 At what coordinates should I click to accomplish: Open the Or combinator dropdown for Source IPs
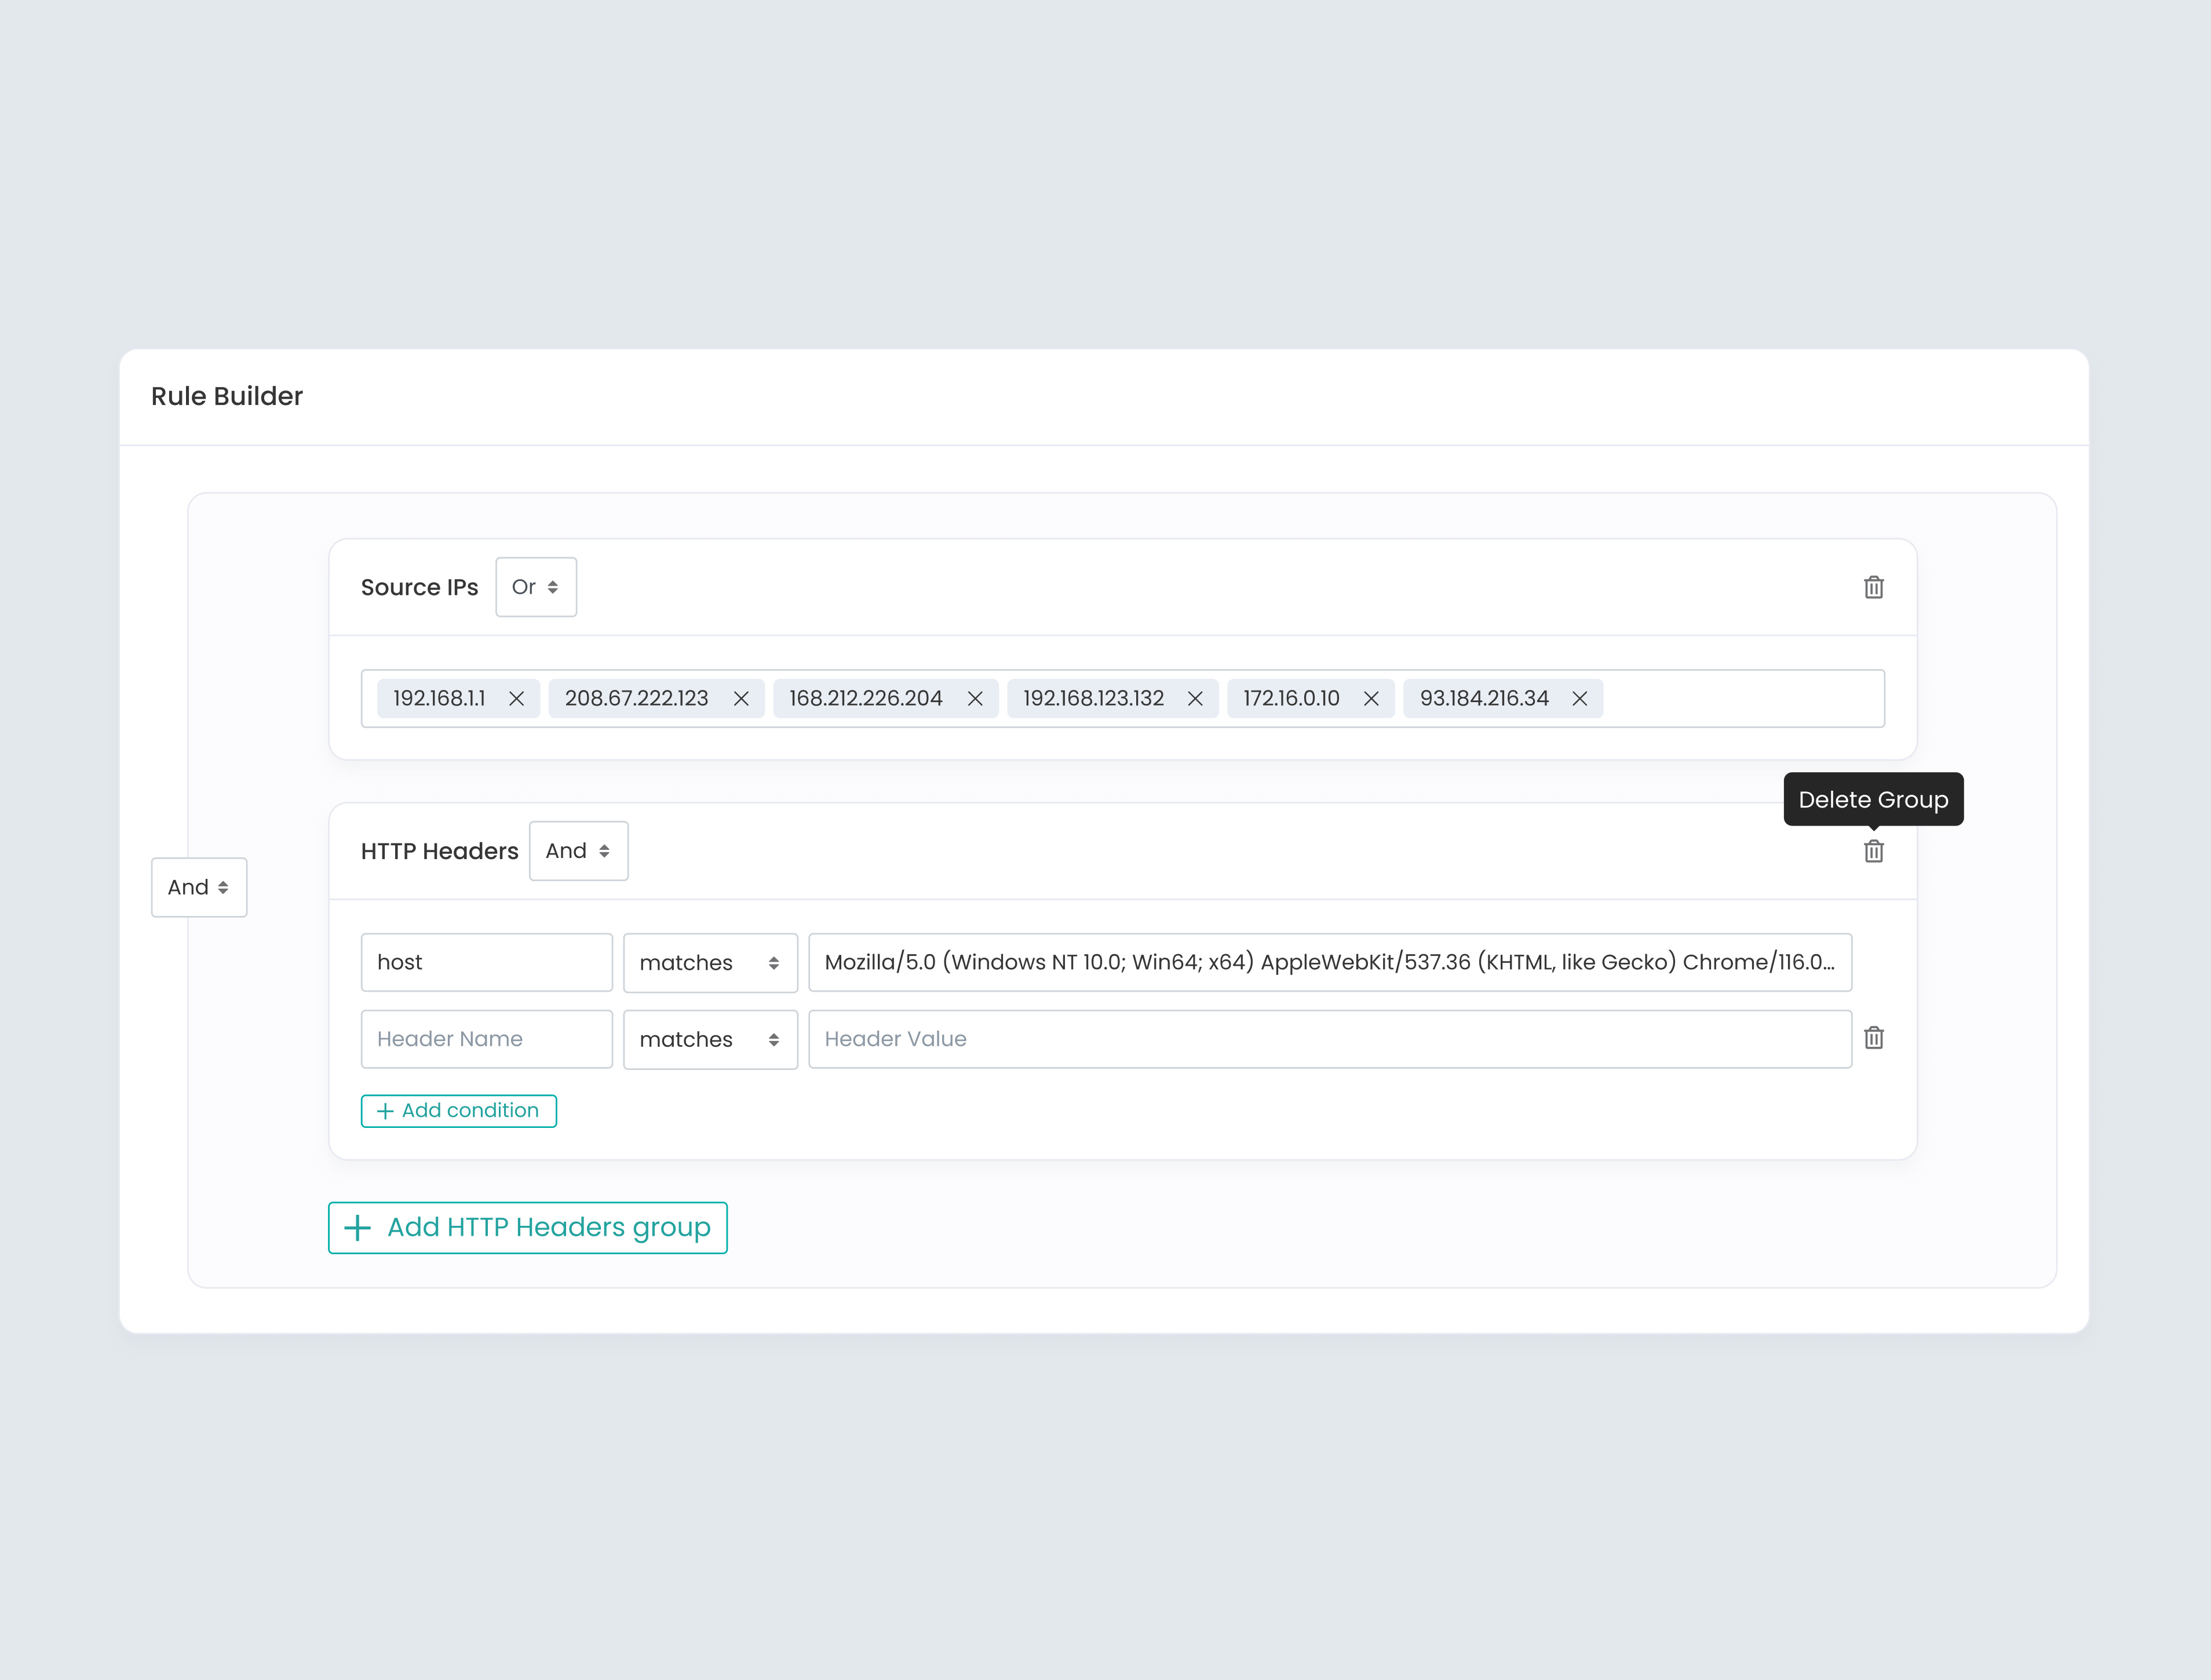536,587
